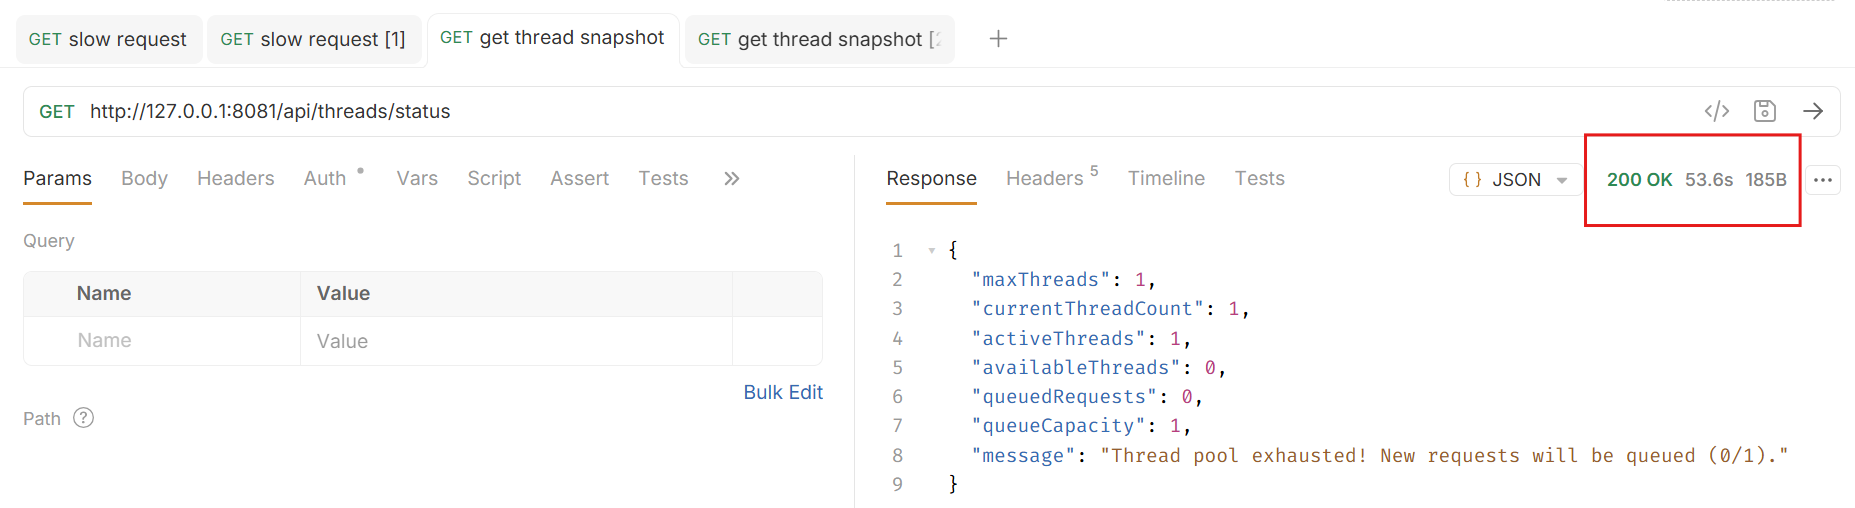Screen dimensions: 1855x508
Task: Open the 'slow request [1]' tab
Action: pos(313,40)
